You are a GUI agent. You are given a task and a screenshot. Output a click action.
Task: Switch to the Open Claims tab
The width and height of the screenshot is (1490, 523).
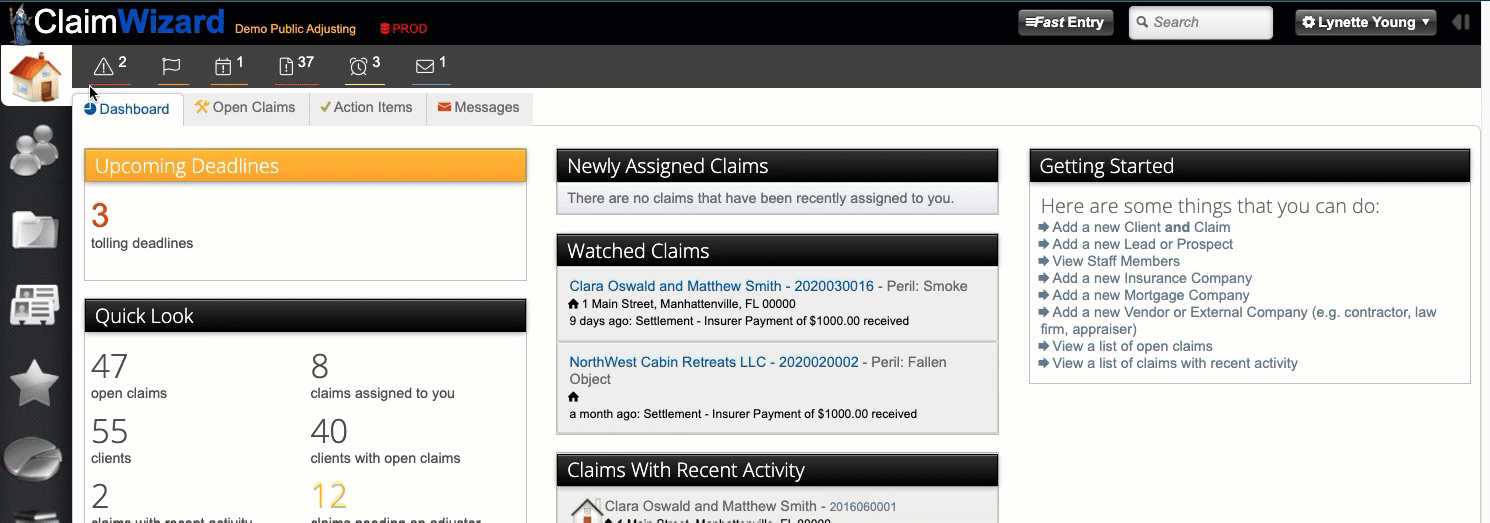246,108
